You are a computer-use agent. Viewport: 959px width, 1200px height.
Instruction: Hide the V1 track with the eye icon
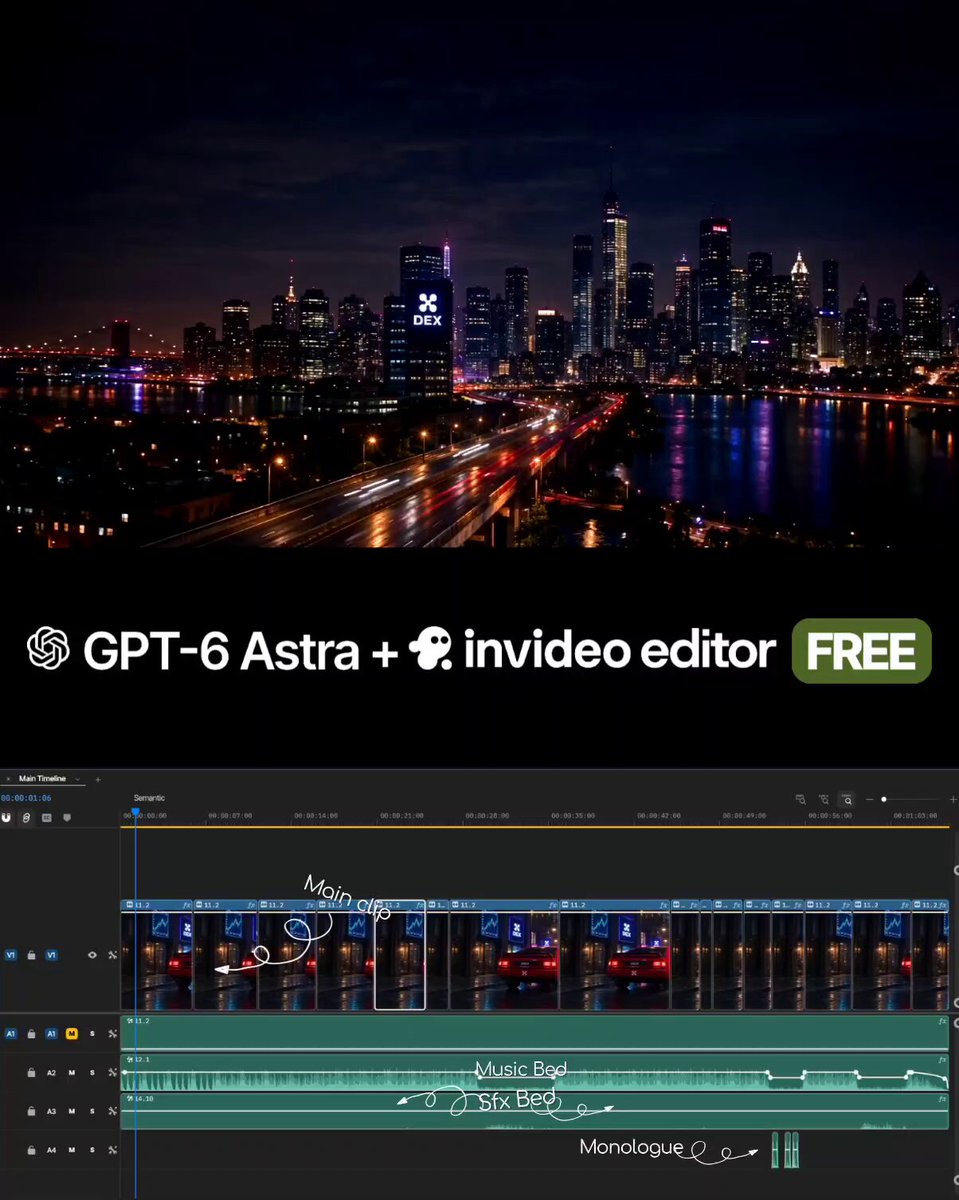pos(92,955)
